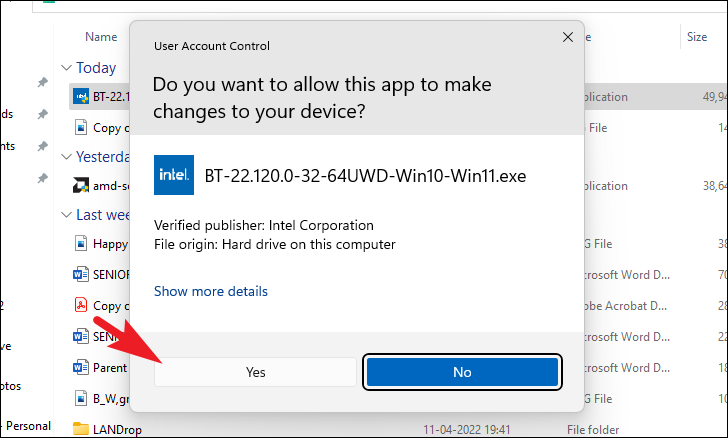The width and height of the screenshot is (728, 438).
Task: Collapse the Yesterday group in File Explorer
Action: [x=66, y=157]
